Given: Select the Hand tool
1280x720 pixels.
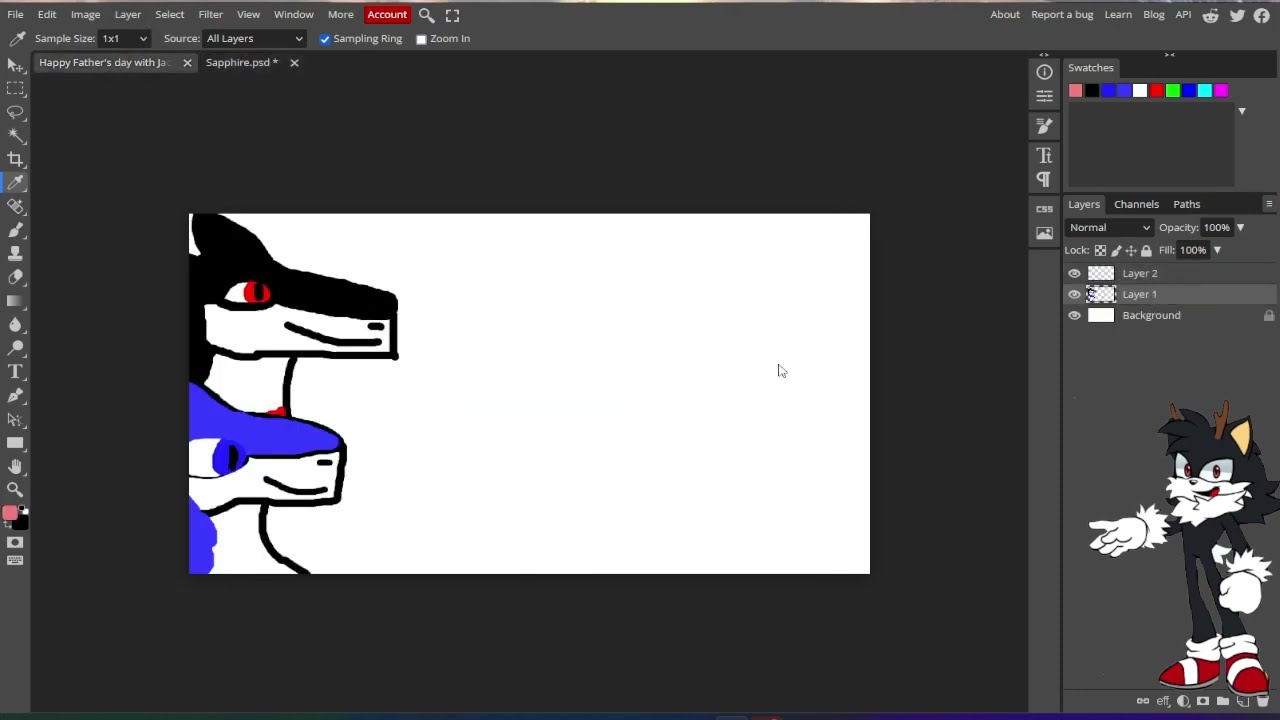Looking at the screenshot, I should click(x=15, y=466).
